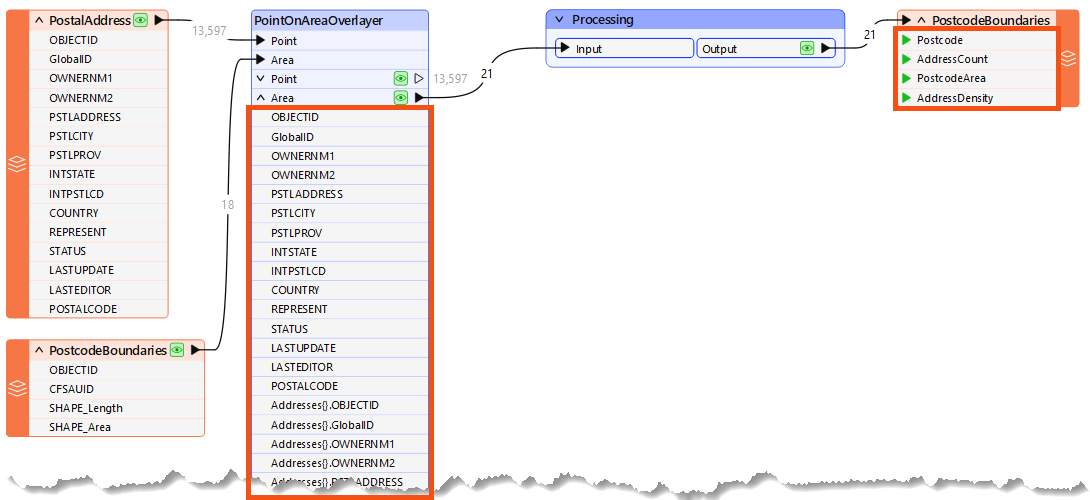The image size is (1090, 500).
Task: Click the PointOnAreaOverlayer Area input port arrow
Action: 260,60
